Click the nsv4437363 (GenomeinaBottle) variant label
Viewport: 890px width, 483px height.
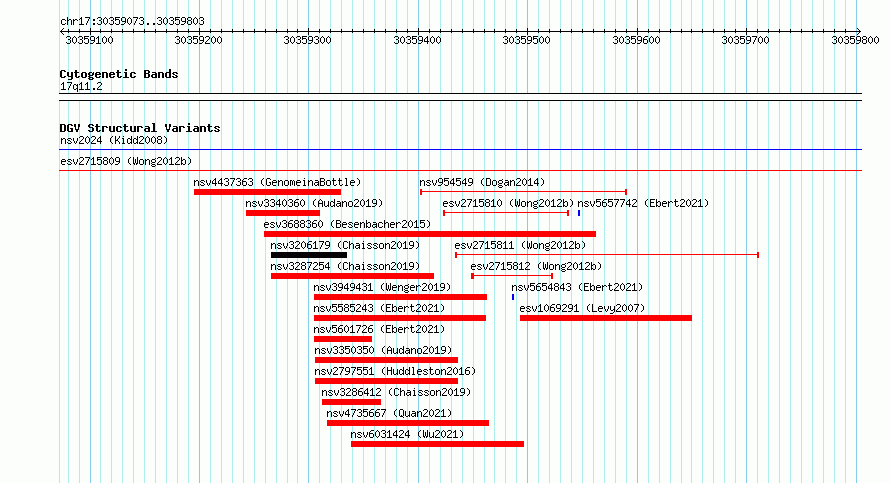click(277, 182)
